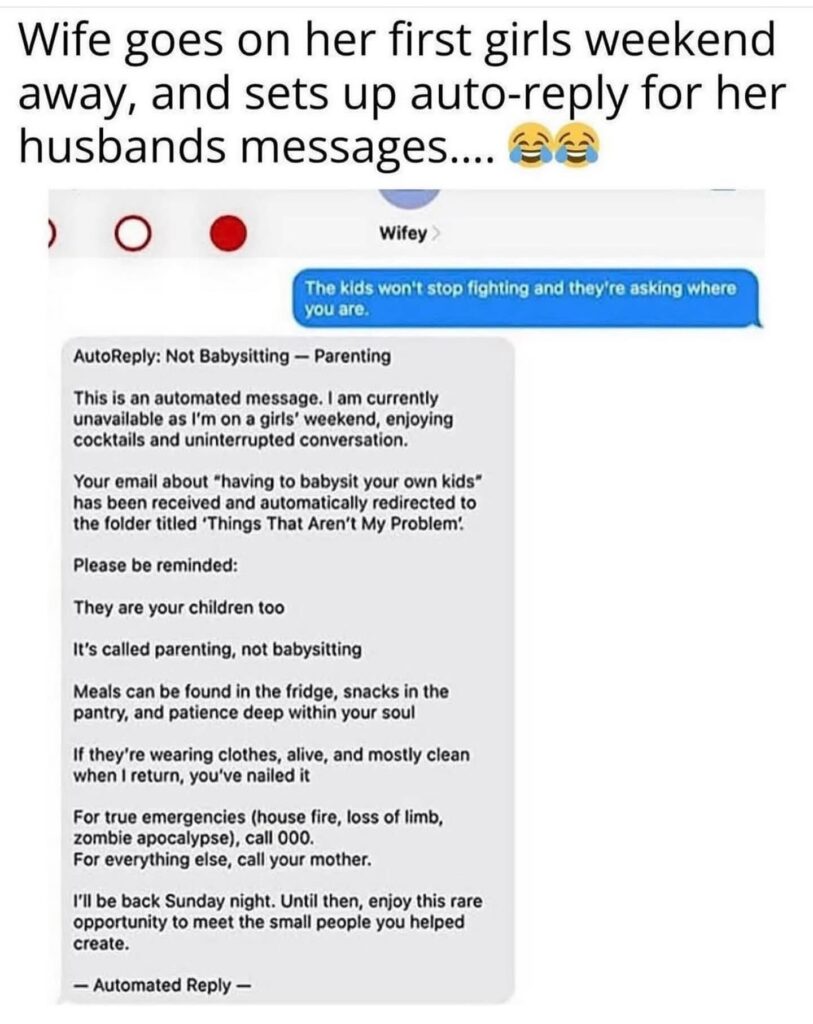
Task: Select the 'Meals can be found in the fridge' paragraph
Action: (261, 701)
